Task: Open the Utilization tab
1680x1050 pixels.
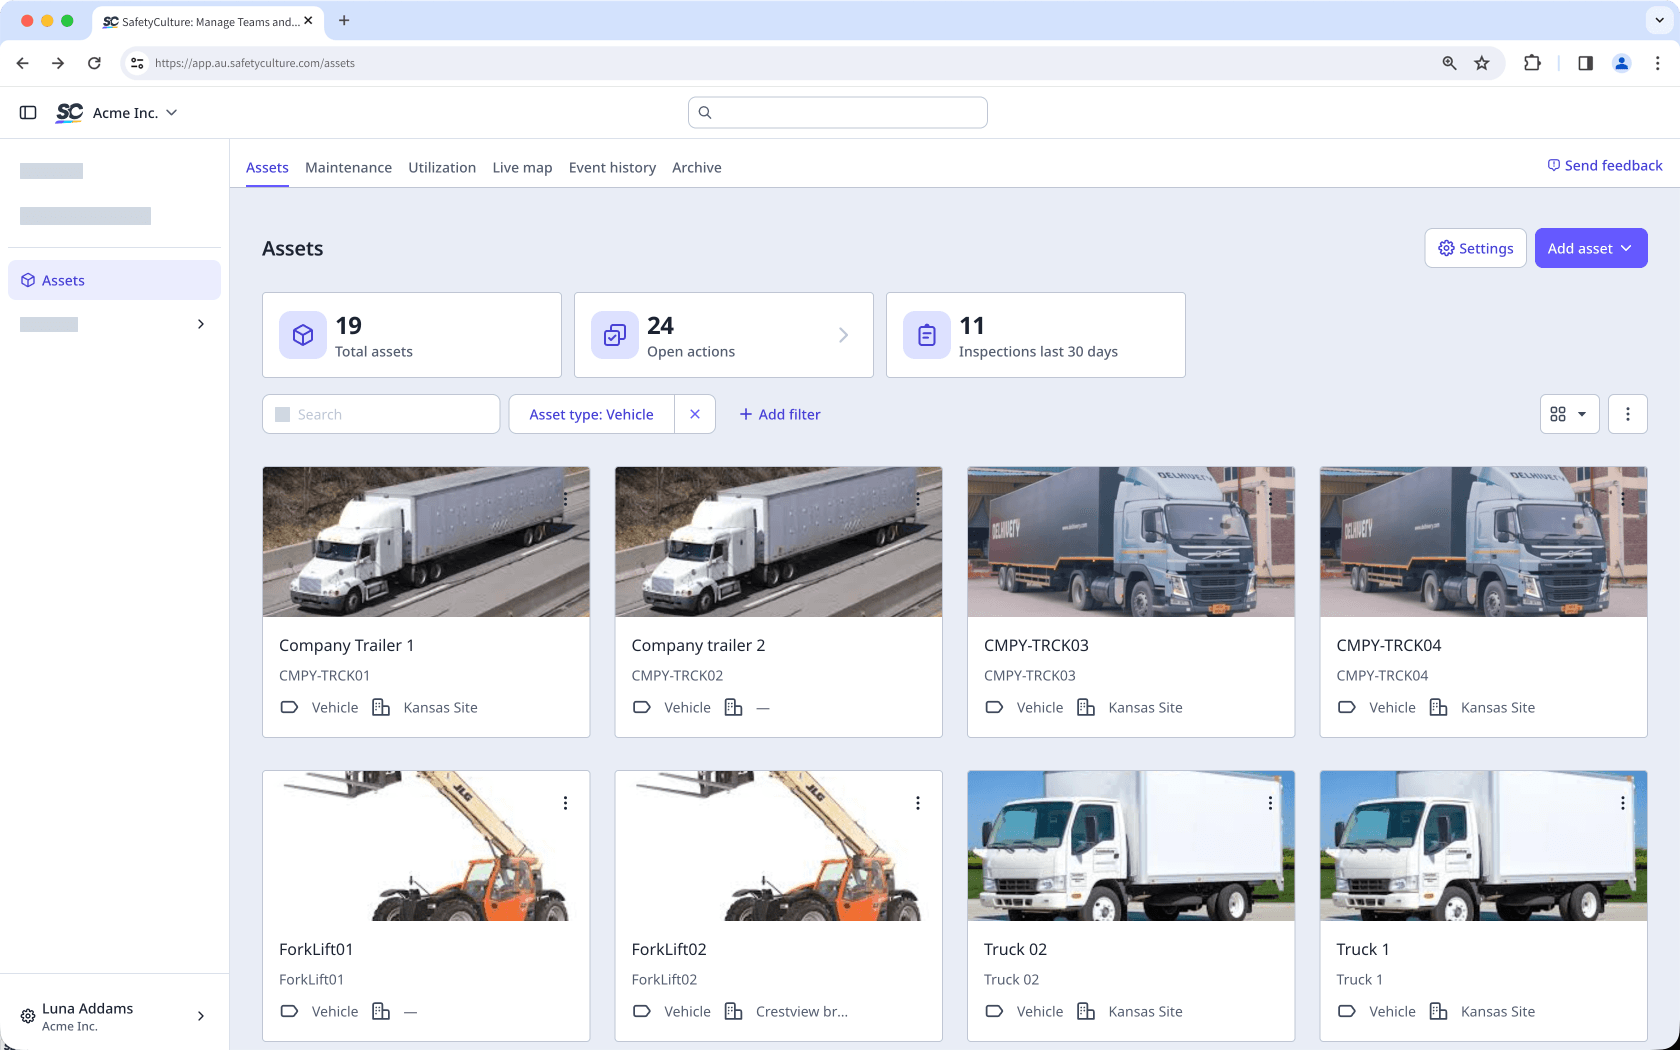Action: coord(442,167)
